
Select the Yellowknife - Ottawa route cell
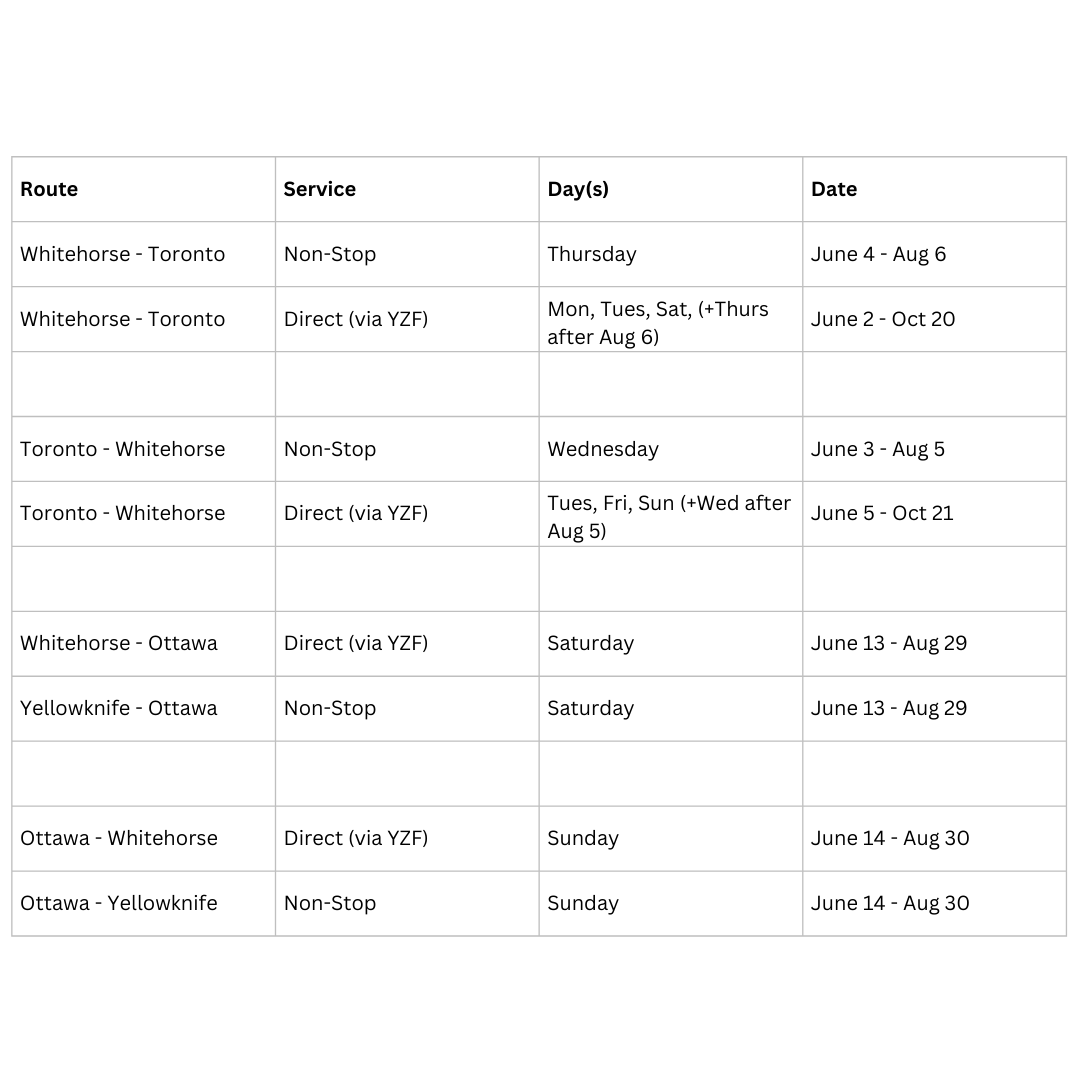(x=119, y=708)
